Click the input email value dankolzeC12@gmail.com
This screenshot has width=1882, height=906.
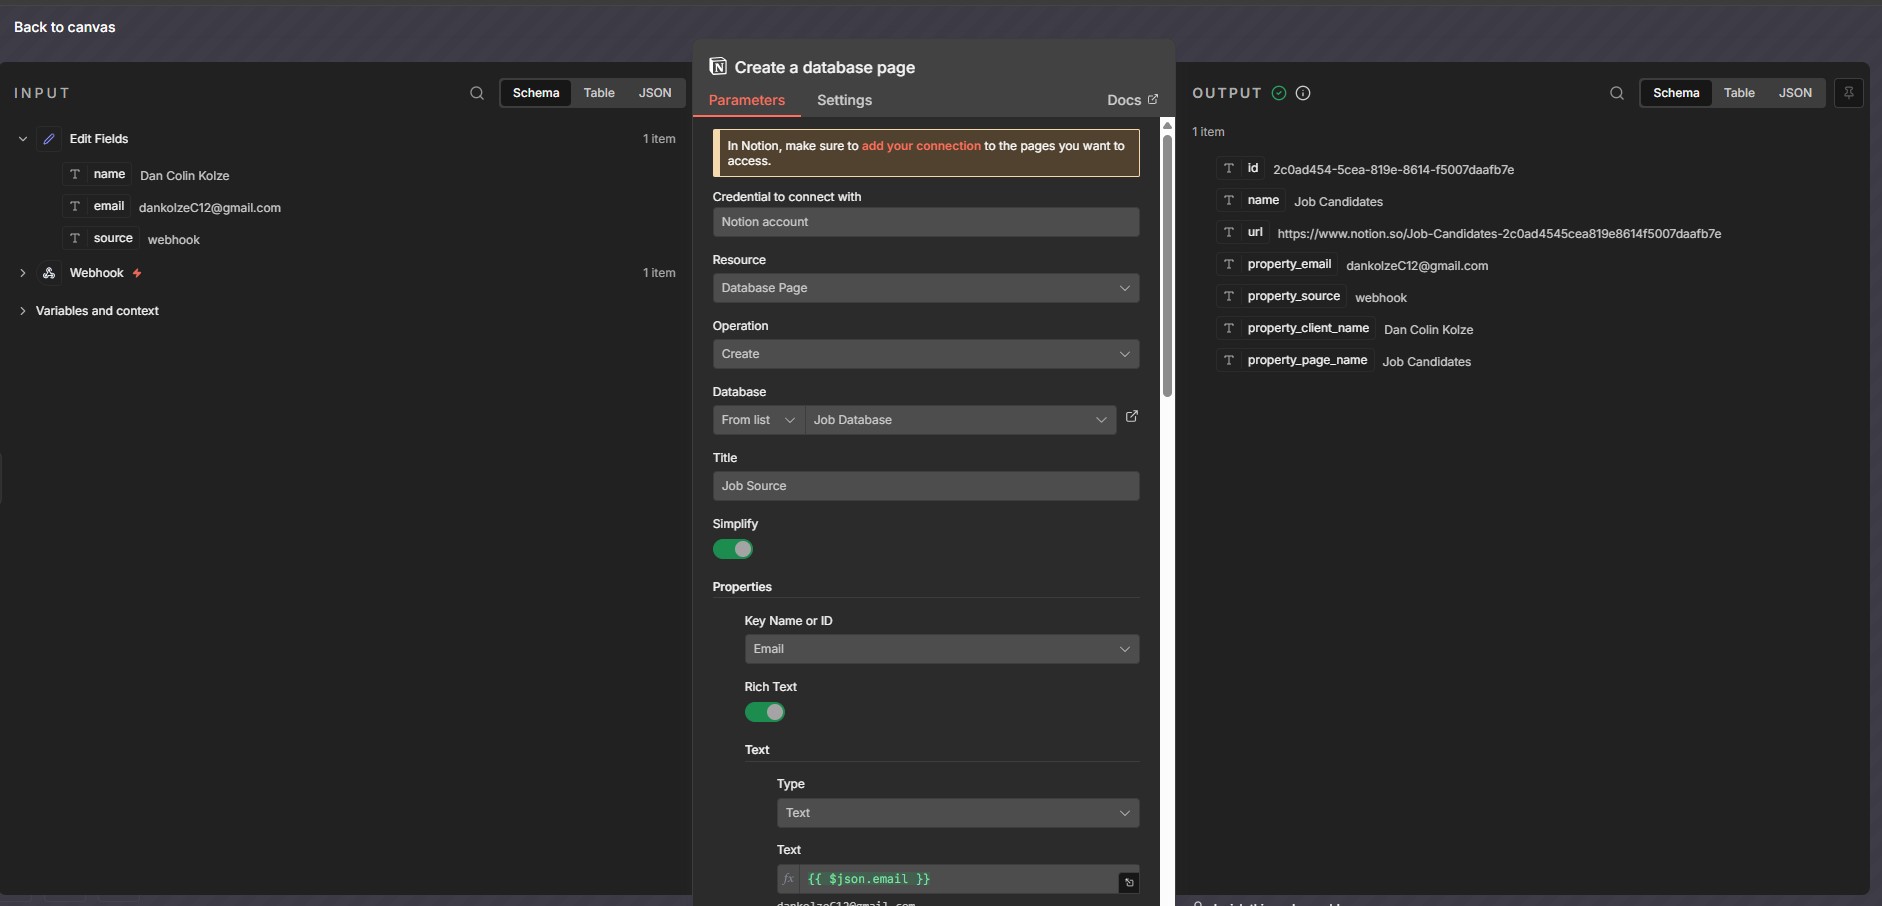pos(210,208)
